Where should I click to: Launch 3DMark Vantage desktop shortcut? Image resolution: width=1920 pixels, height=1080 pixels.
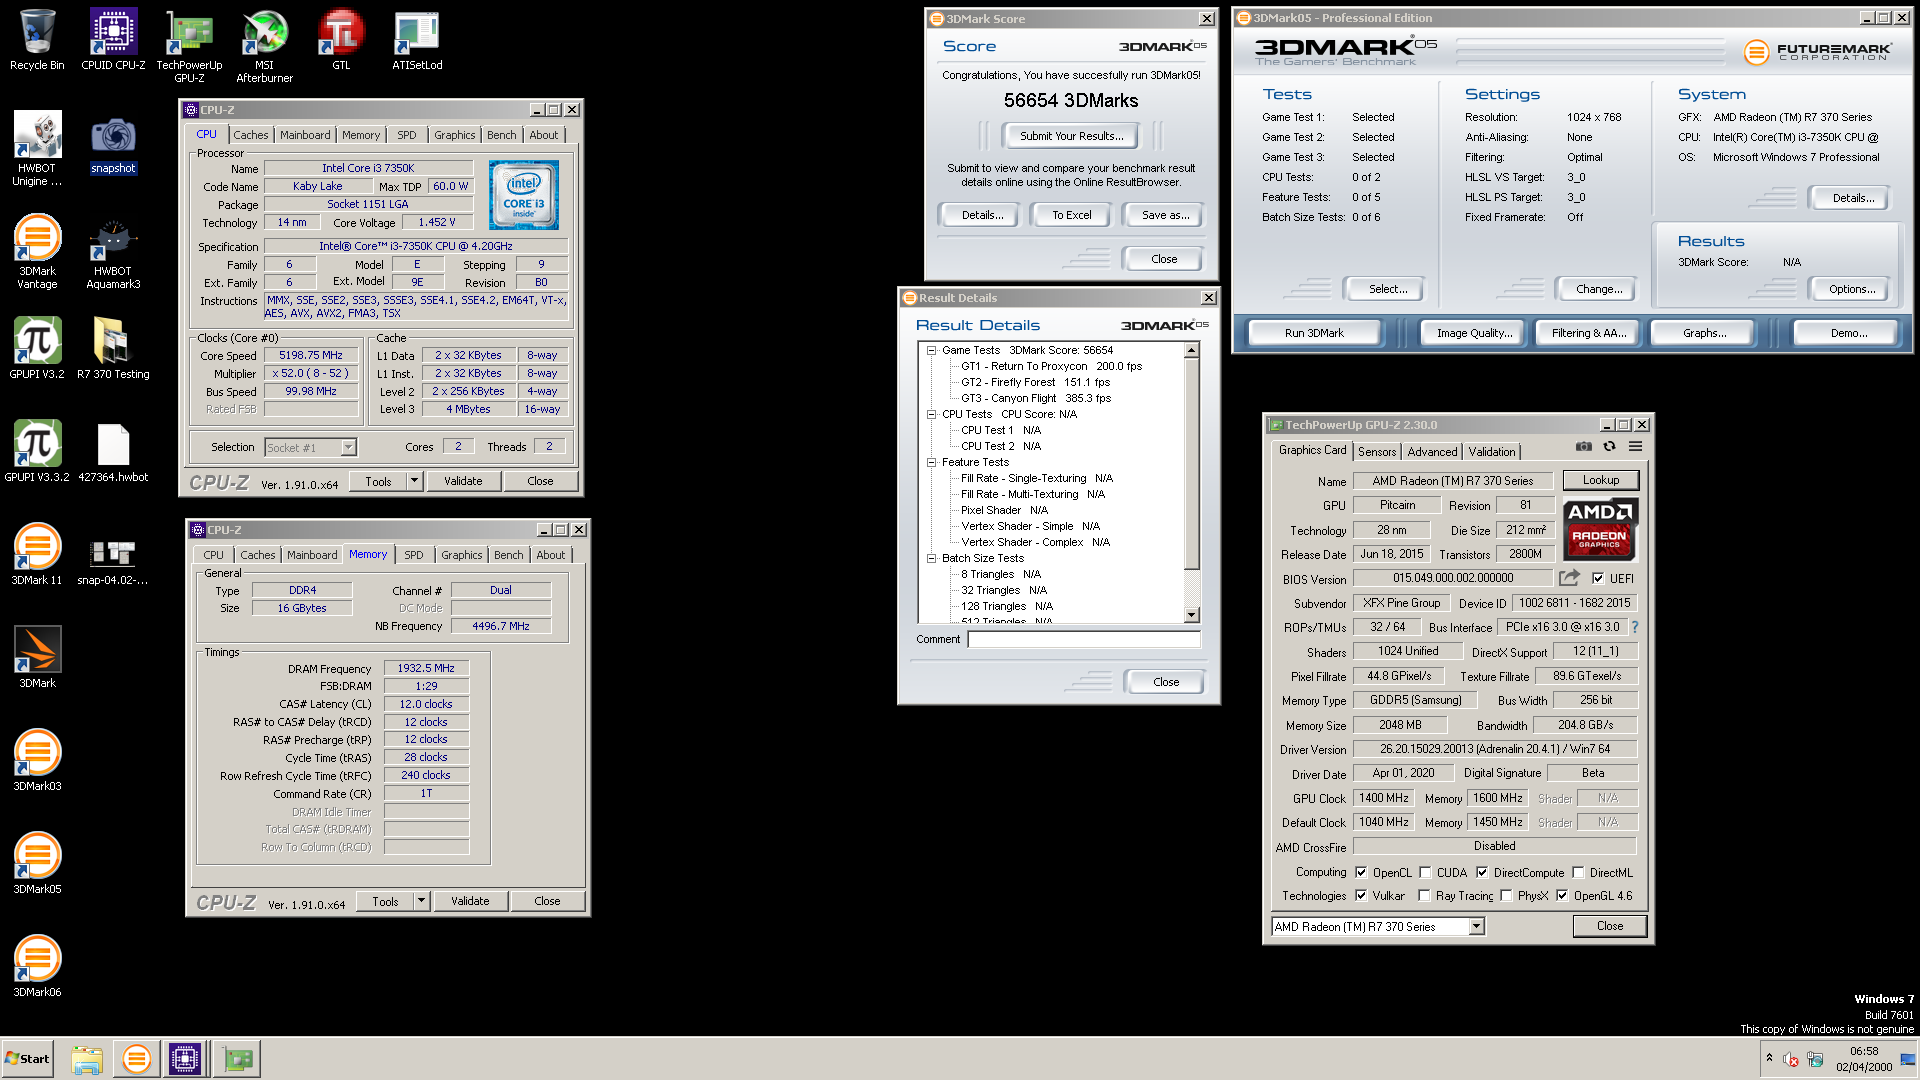(x=37, y=252)
